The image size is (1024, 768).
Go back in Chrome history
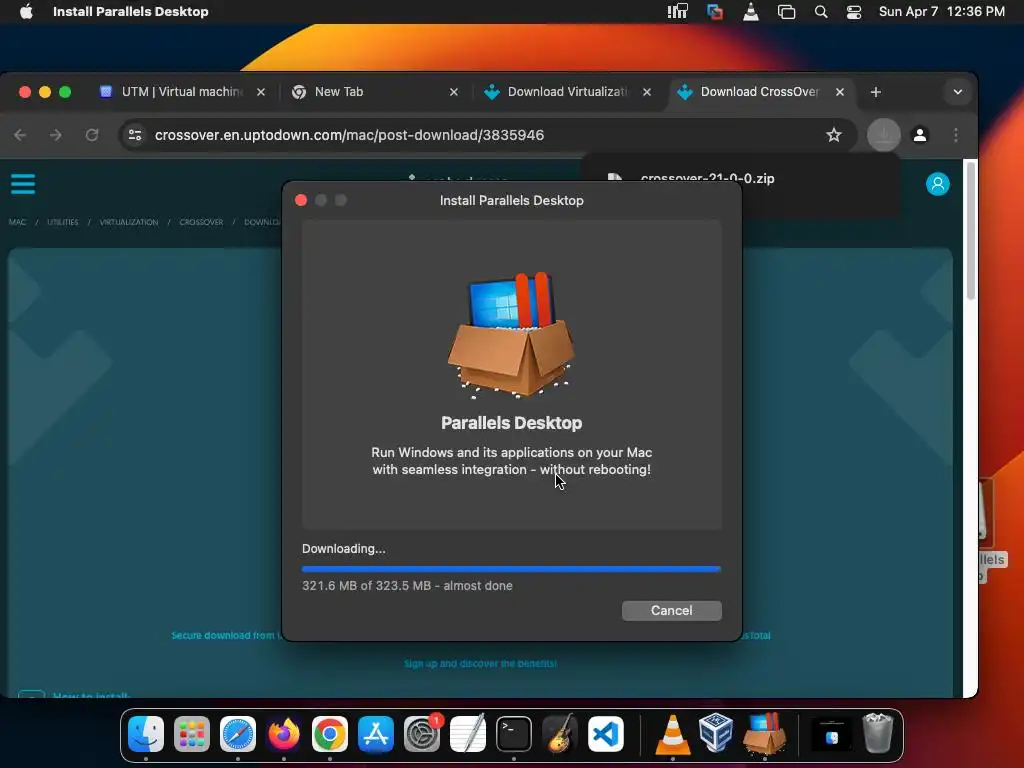(x=20, y=135)
